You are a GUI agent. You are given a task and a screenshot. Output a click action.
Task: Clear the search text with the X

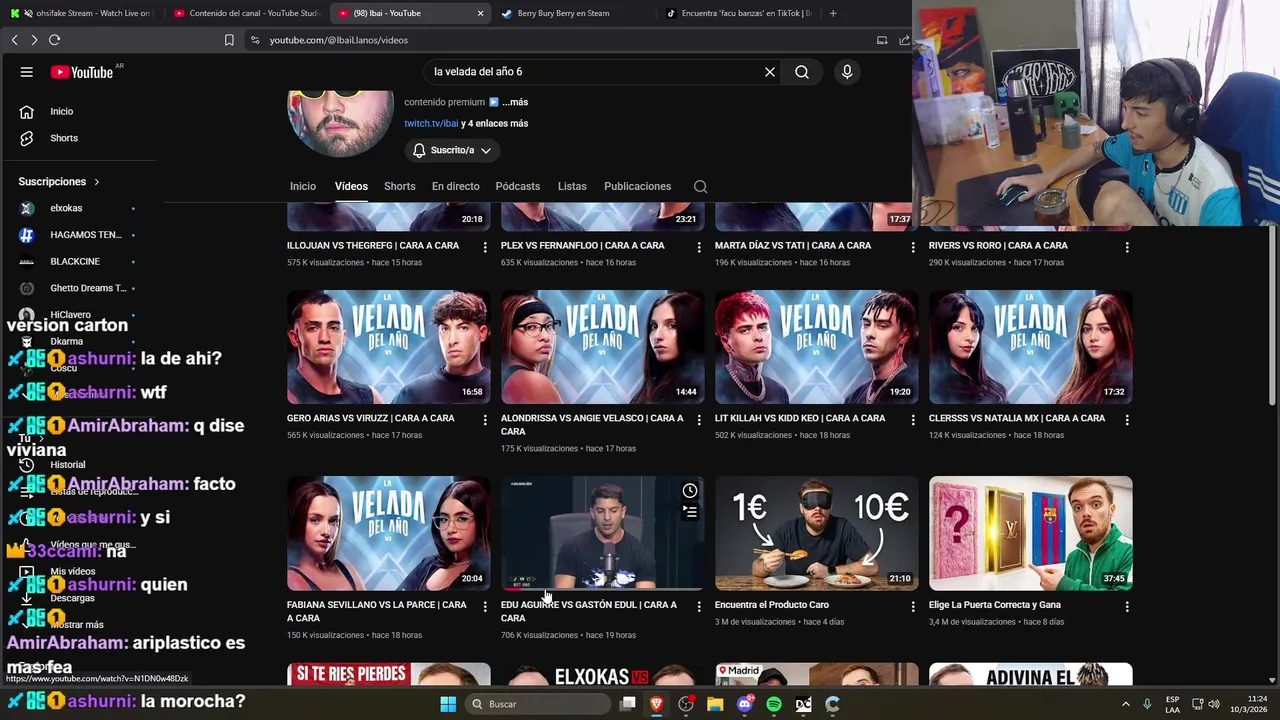(x=770, y=72)
